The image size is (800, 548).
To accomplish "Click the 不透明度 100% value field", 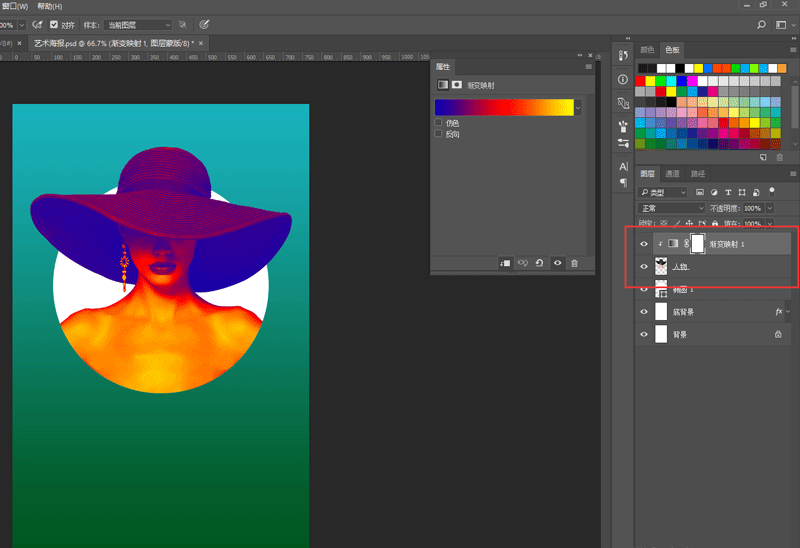I will [753, 208].
